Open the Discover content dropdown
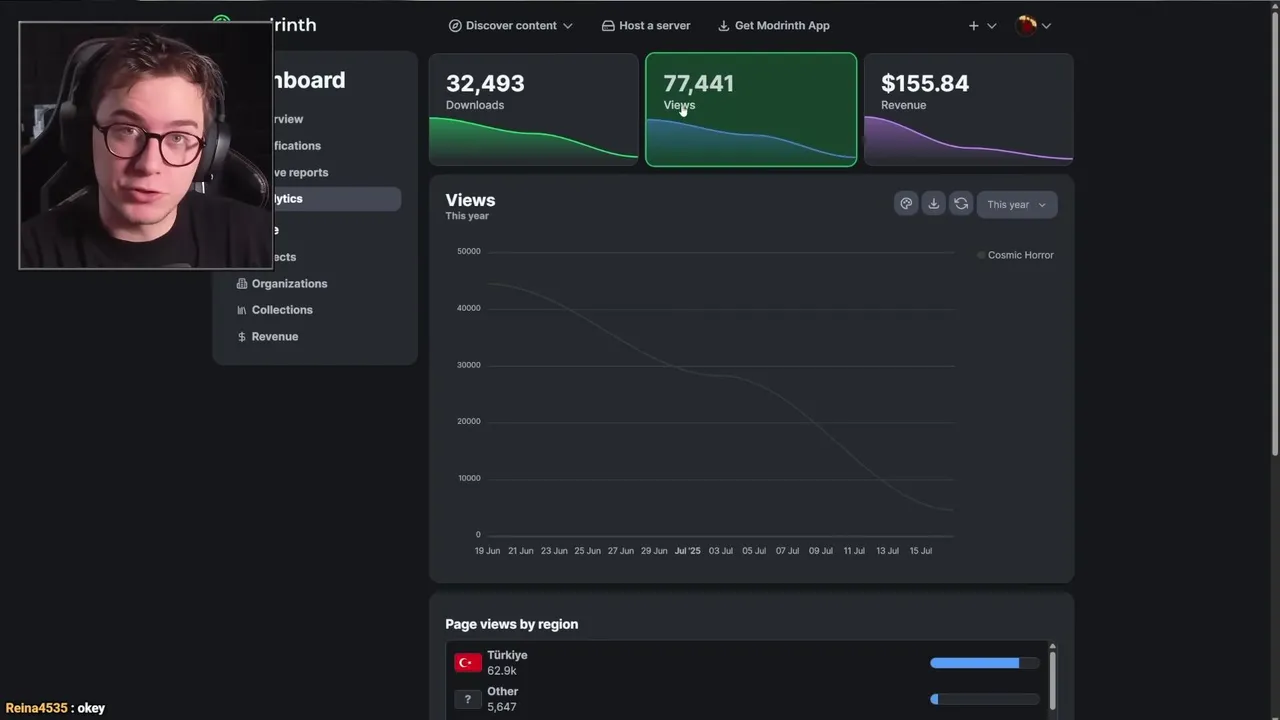This screenshot has height=720, width=1280. pos(510,26)
